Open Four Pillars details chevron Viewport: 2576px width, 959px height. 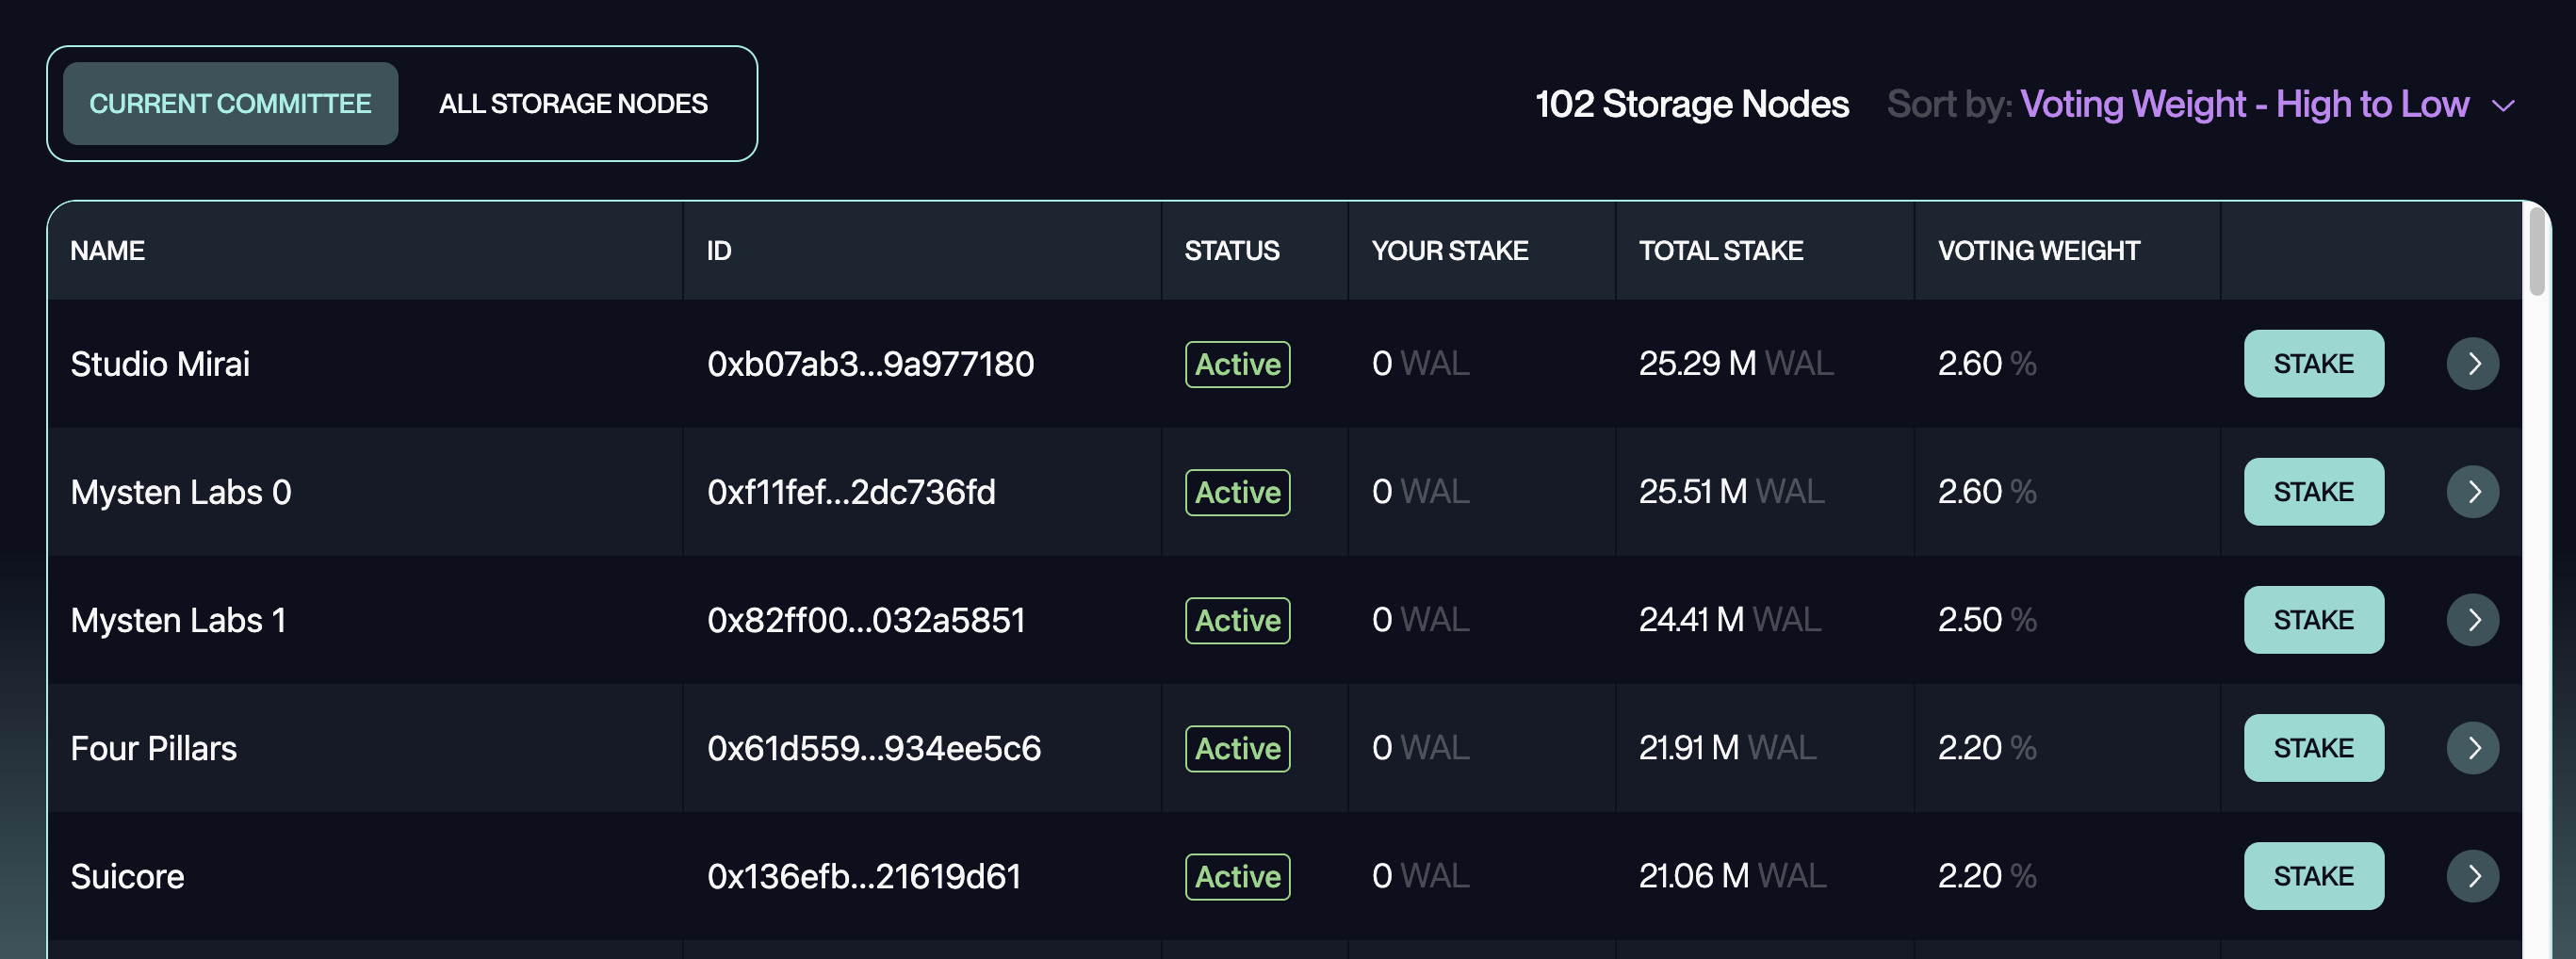click(x=2472, y=747)
